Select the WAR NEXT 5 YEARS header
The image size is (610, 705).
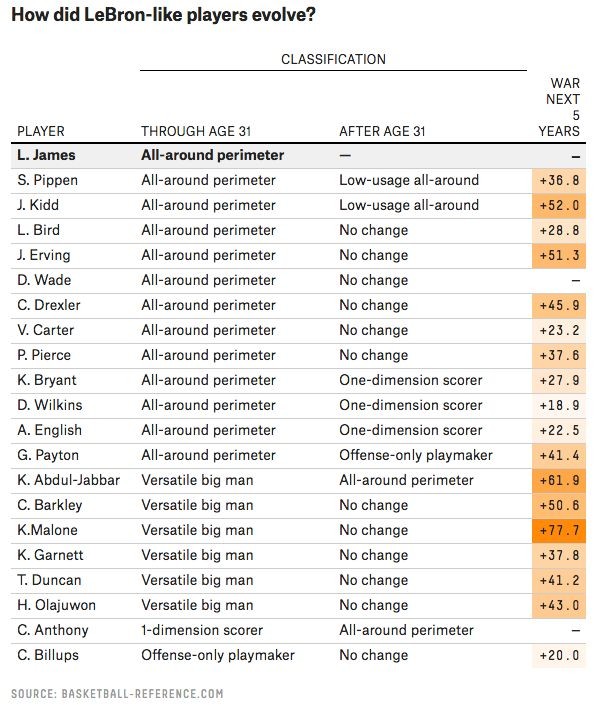coord(563,107)
